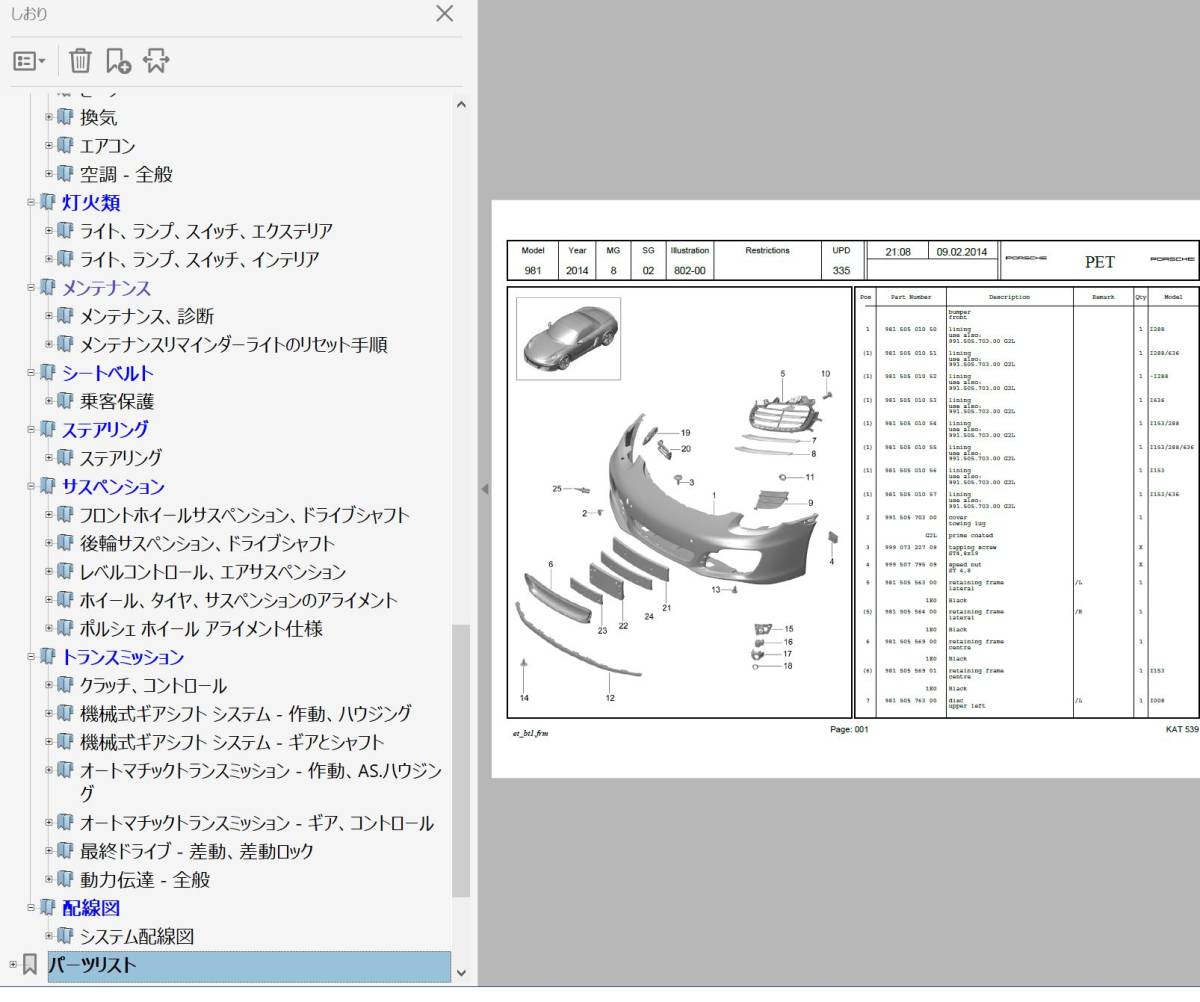Click bookmark icon beside システム配線図
The width and height of the screenshot is (1200, 1002).
[66, 937]
